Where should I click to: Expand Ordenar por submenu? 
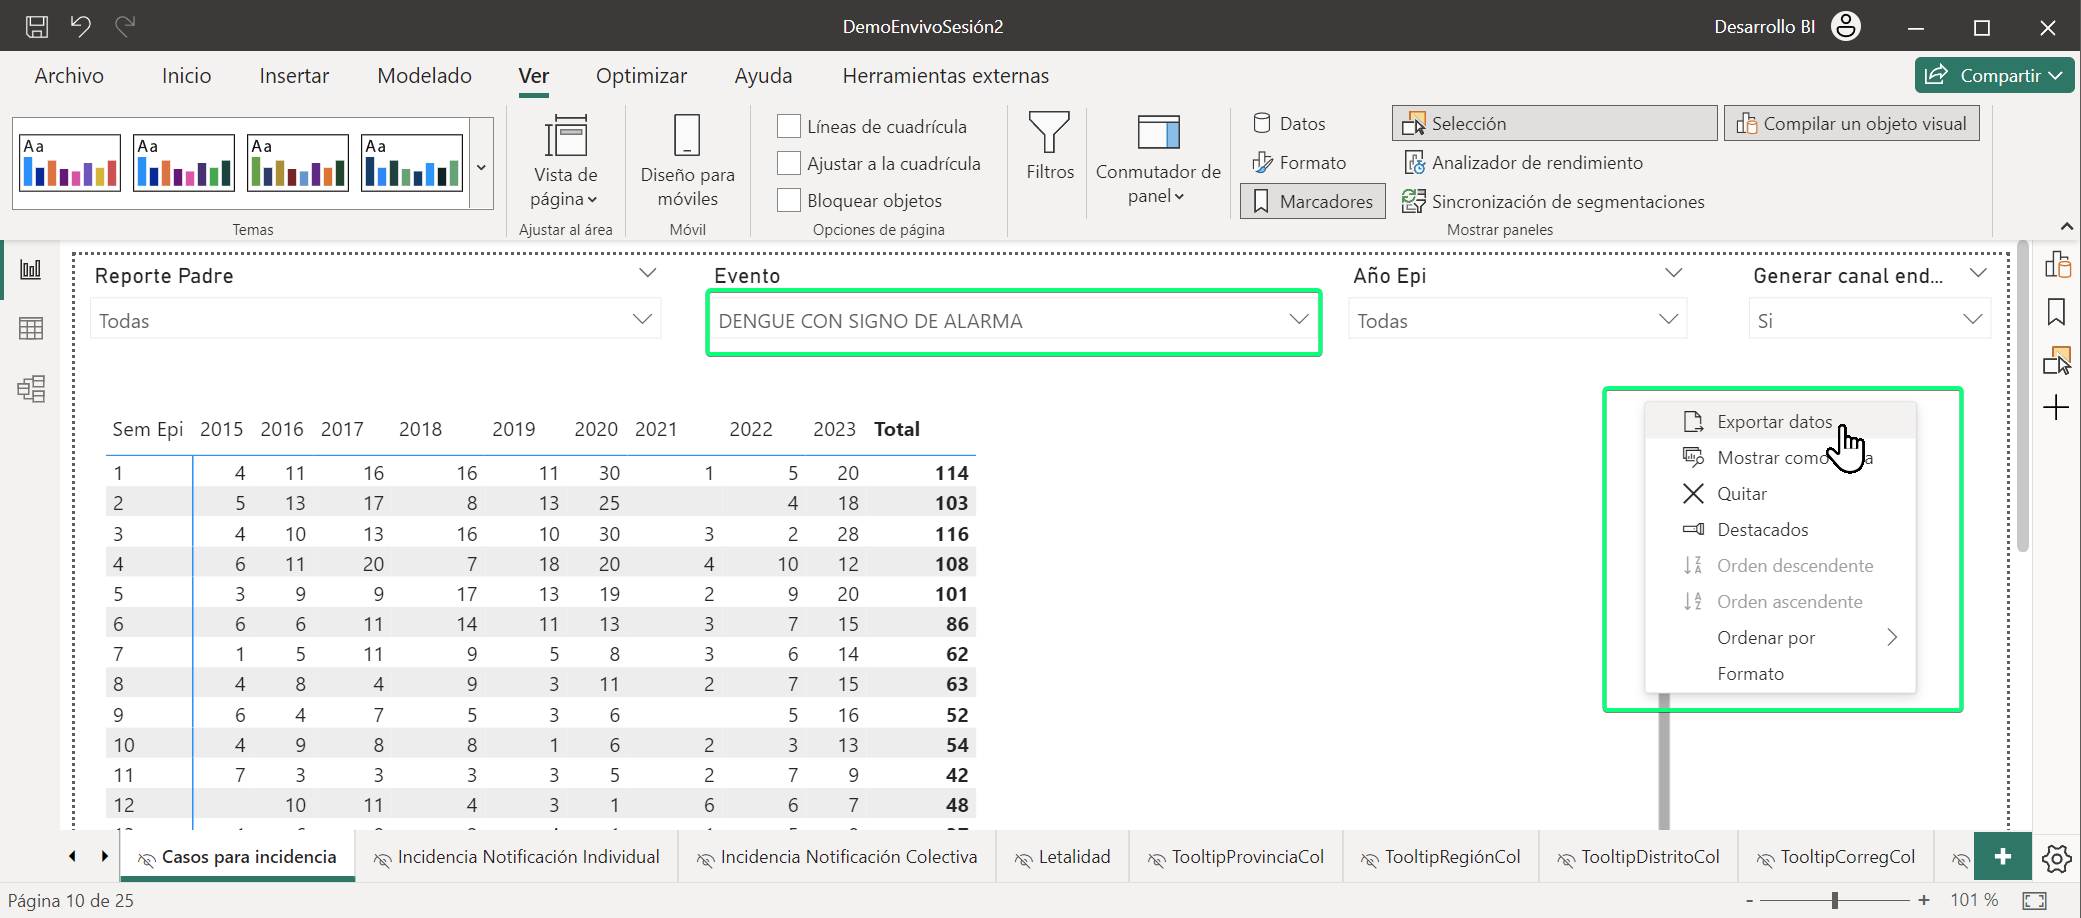[1780, 638]
